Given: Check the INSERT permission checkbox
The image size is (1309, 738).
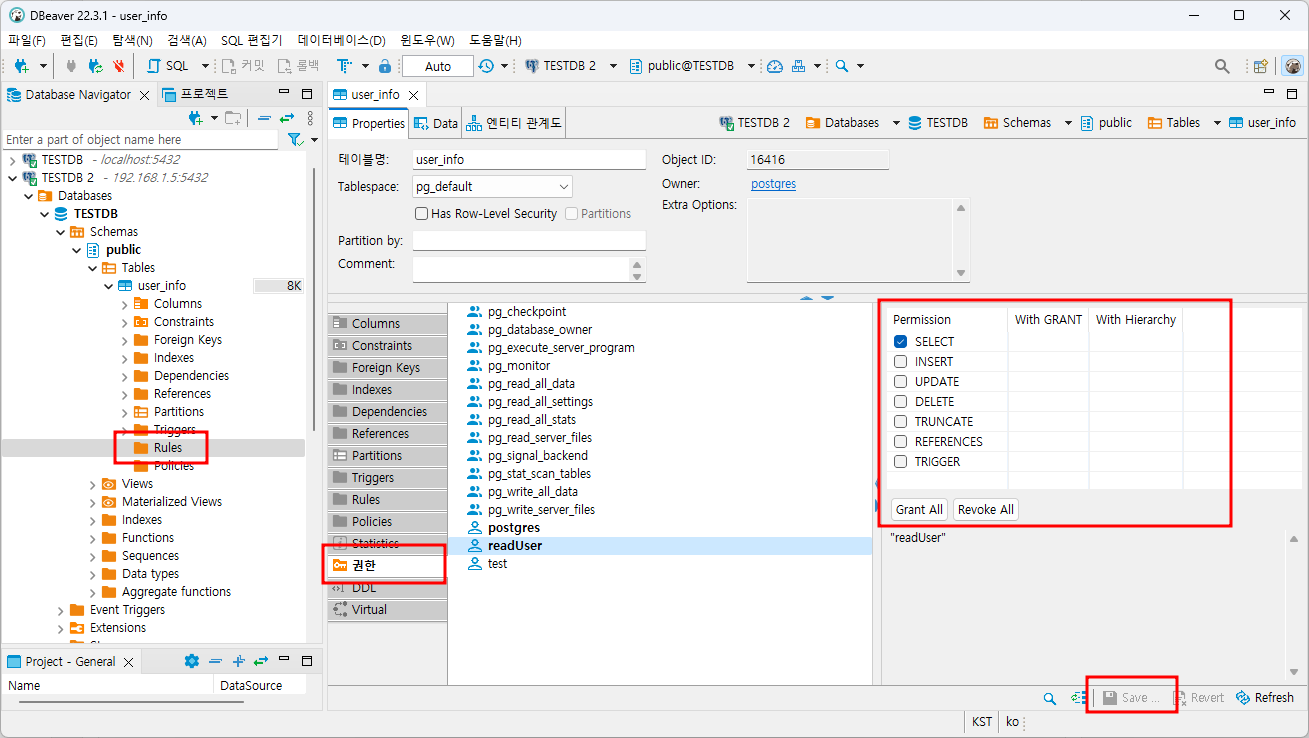Looking at the screenshot, I should 901,362.
